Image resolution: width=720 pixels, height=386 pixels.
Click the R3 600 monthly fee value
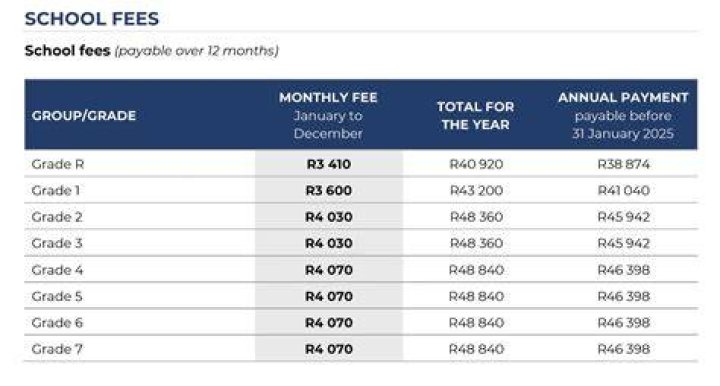point(329,190)
